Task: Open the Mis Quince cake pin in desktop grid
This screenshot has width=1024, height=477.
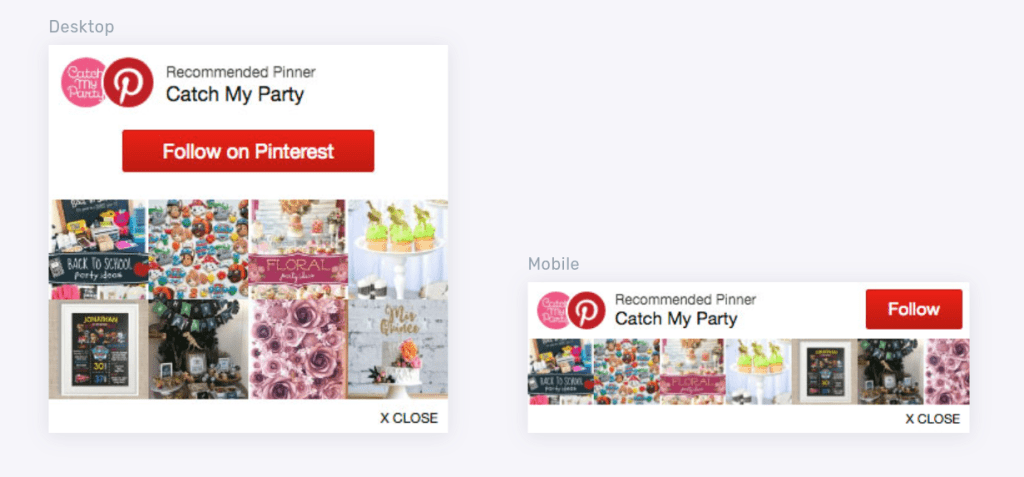Action: pos(398,349)
